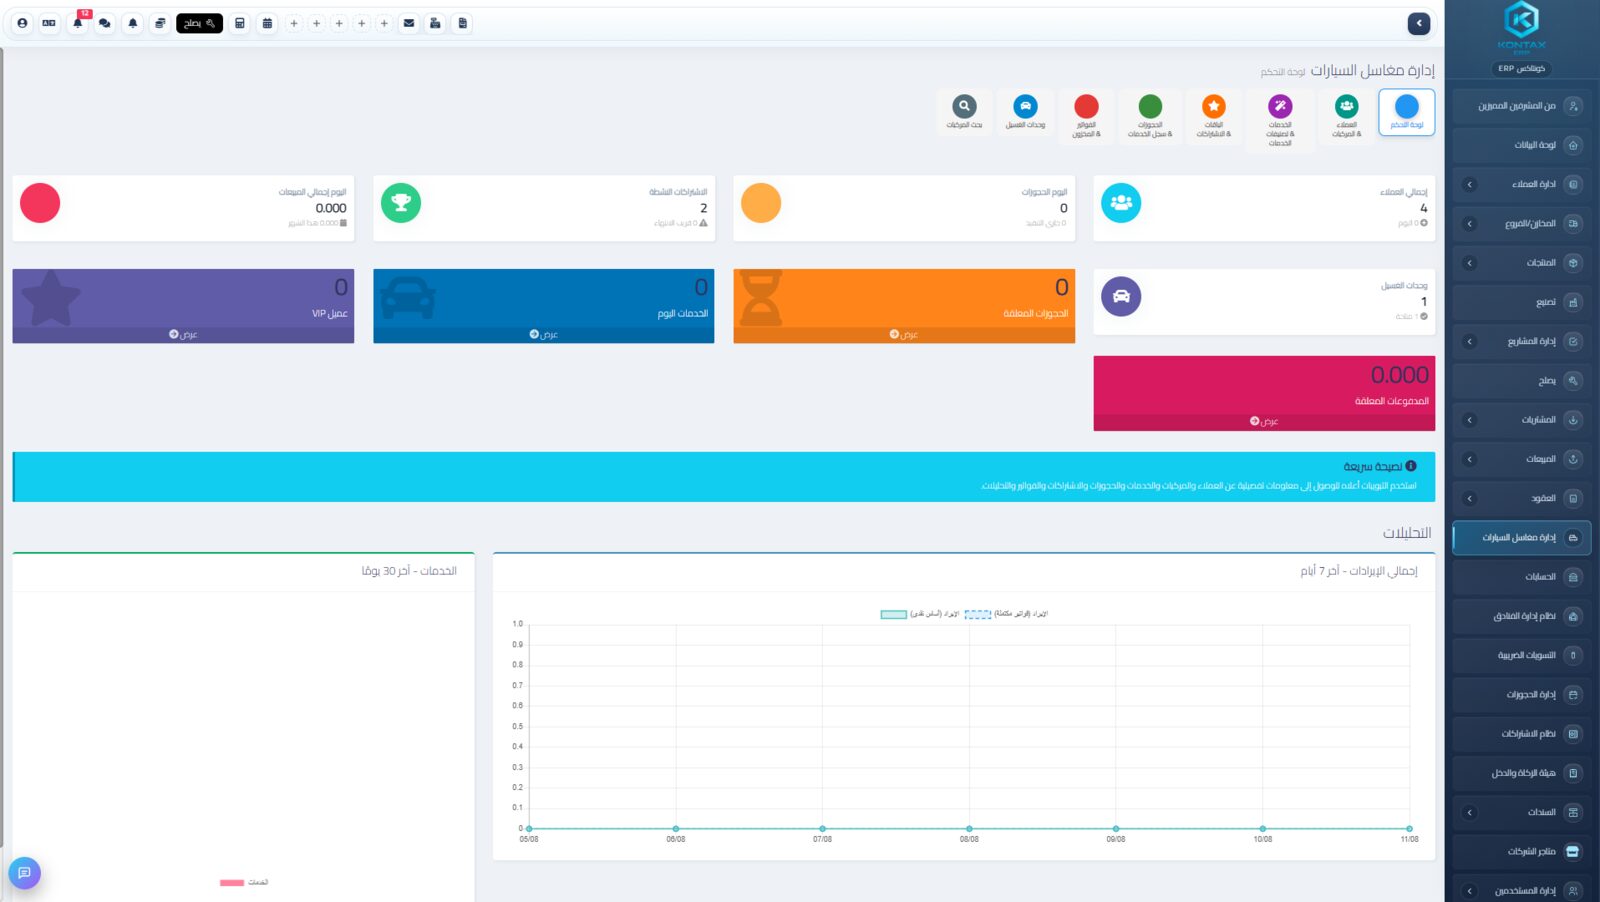Open the user profile icon in top toolbar

pos(22,23)
